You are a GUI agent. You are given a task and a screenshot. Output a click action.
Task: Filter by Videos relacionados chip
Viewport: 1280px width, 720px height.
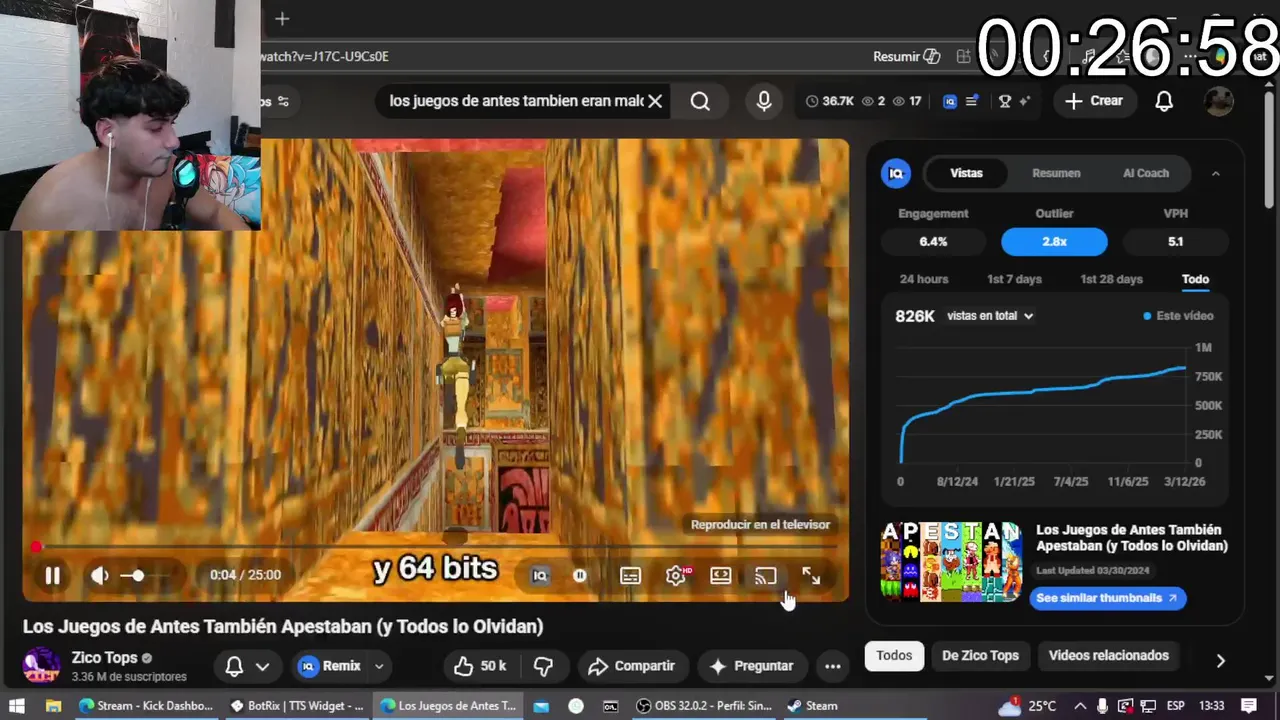tap(1108, 656)
